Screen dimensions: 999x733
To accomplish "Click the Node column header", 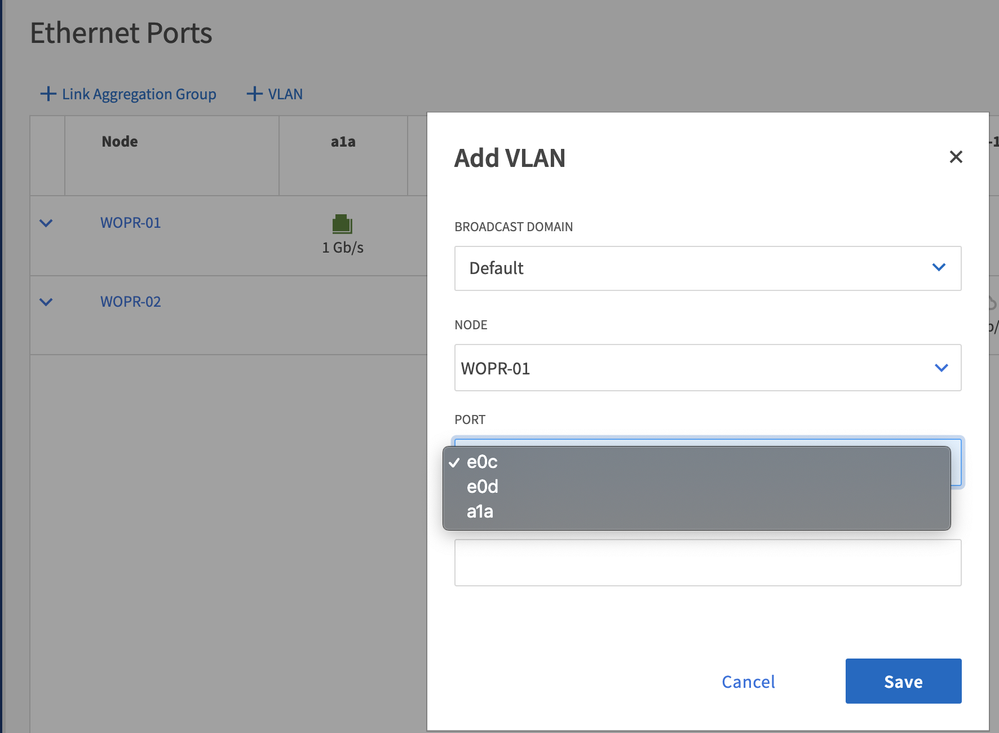I will (x=120, y=142).
